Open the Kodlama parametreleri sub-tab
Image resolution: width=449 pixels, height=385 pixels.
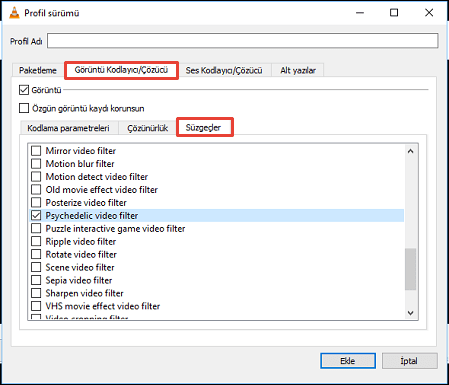68,128
